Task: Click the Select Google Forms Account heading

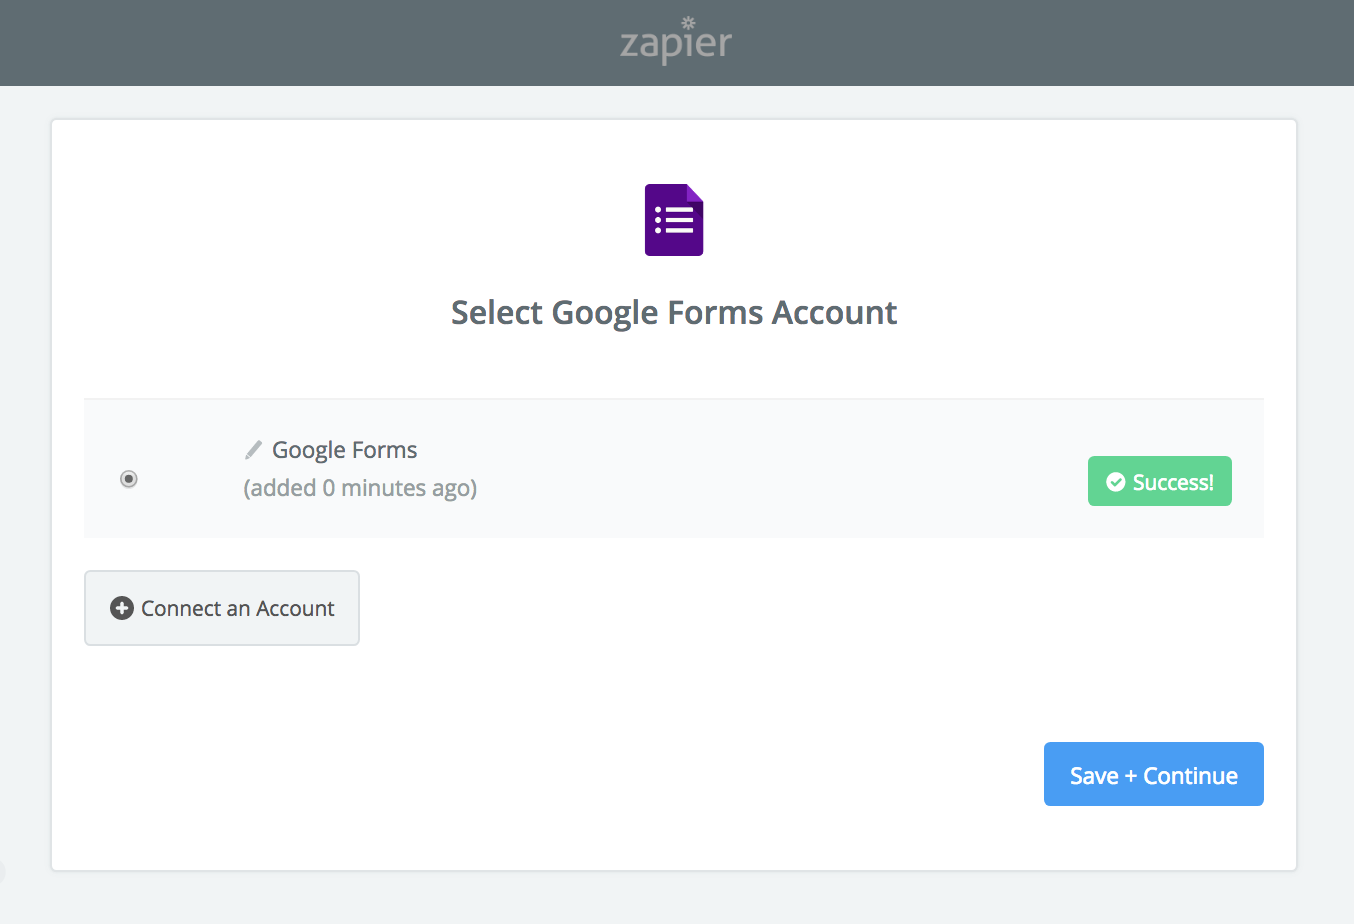Action: click(x=674, y=313)
